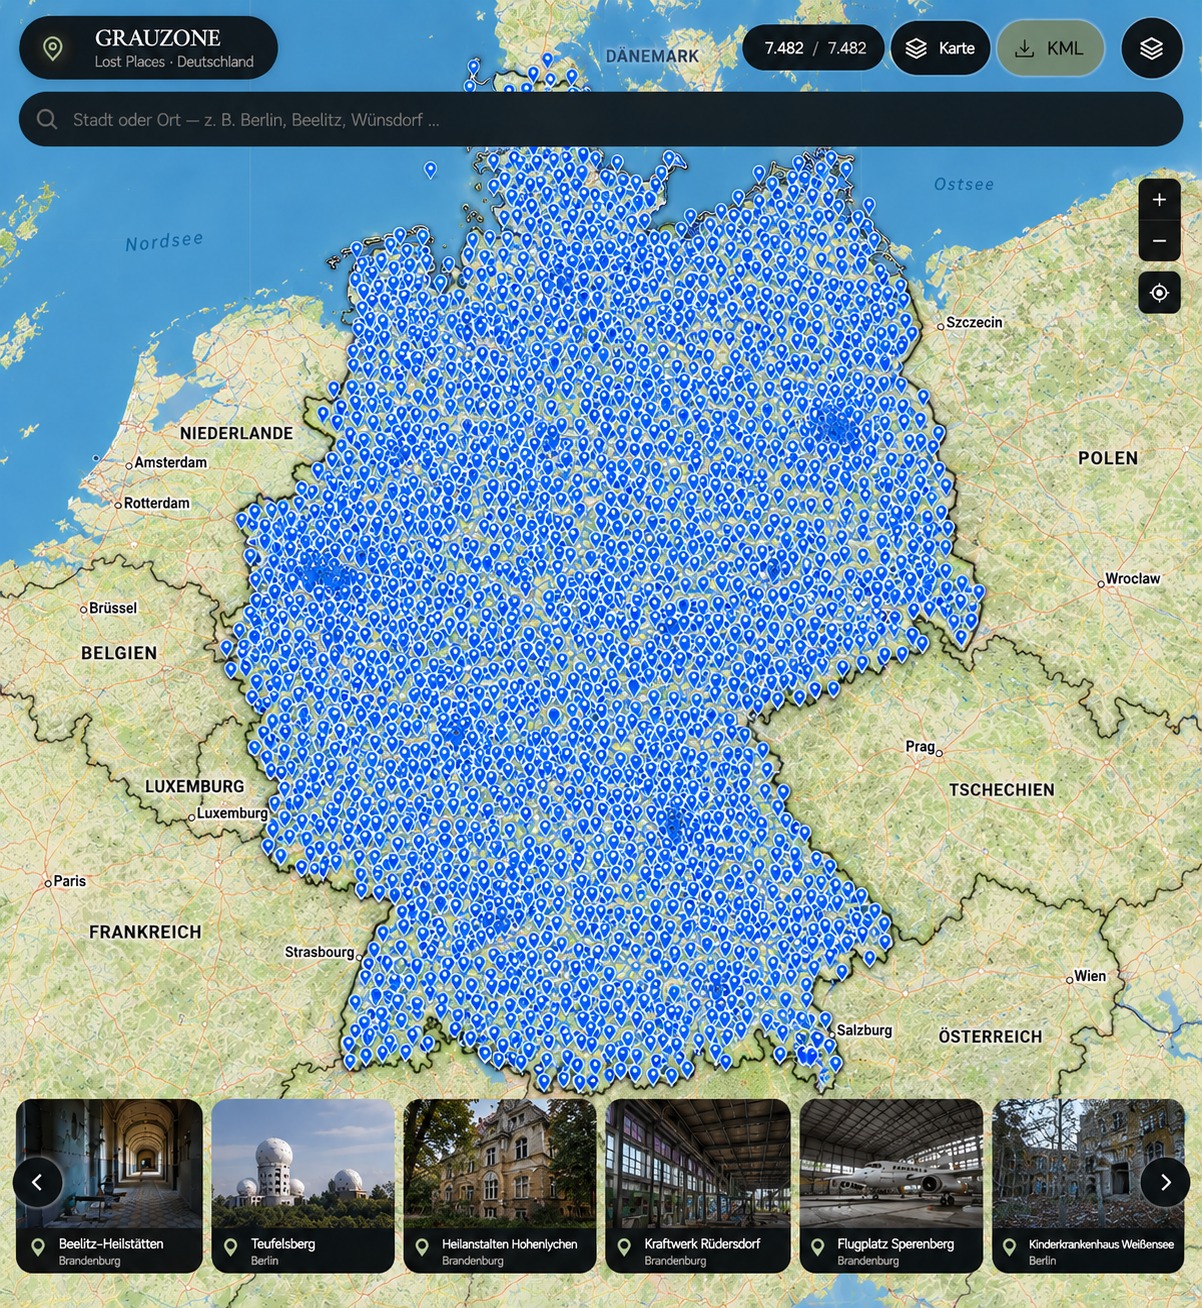Show next places with right arrow
1202x1308 pixels.
click(1165, 1182)
